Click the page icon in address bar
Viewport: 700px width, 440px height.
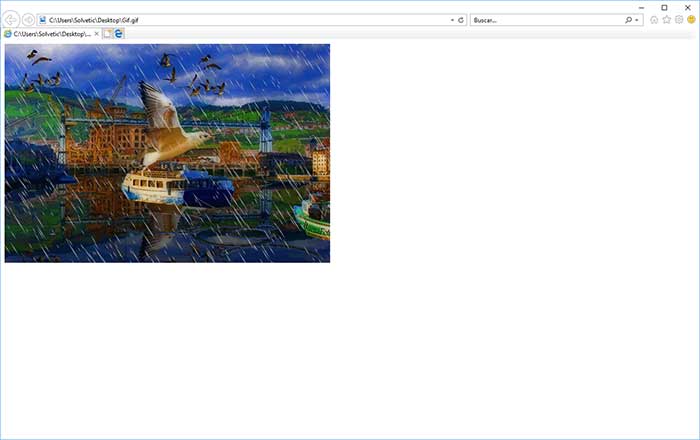tap(43, 20)
